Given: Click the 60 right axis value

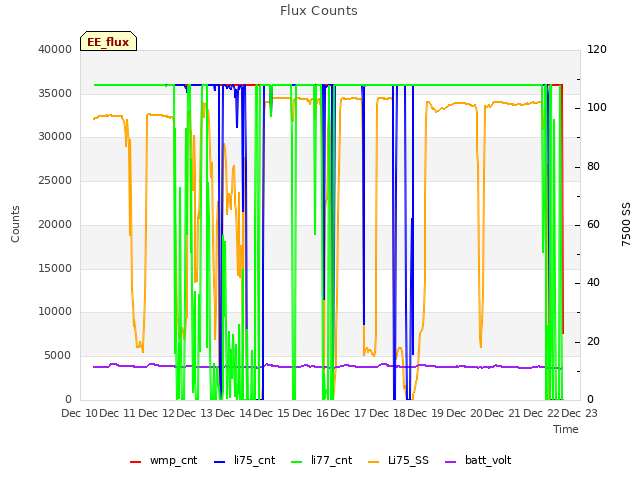Looking at the screenshot, I should pyautogui.click(x=593, y=224).
